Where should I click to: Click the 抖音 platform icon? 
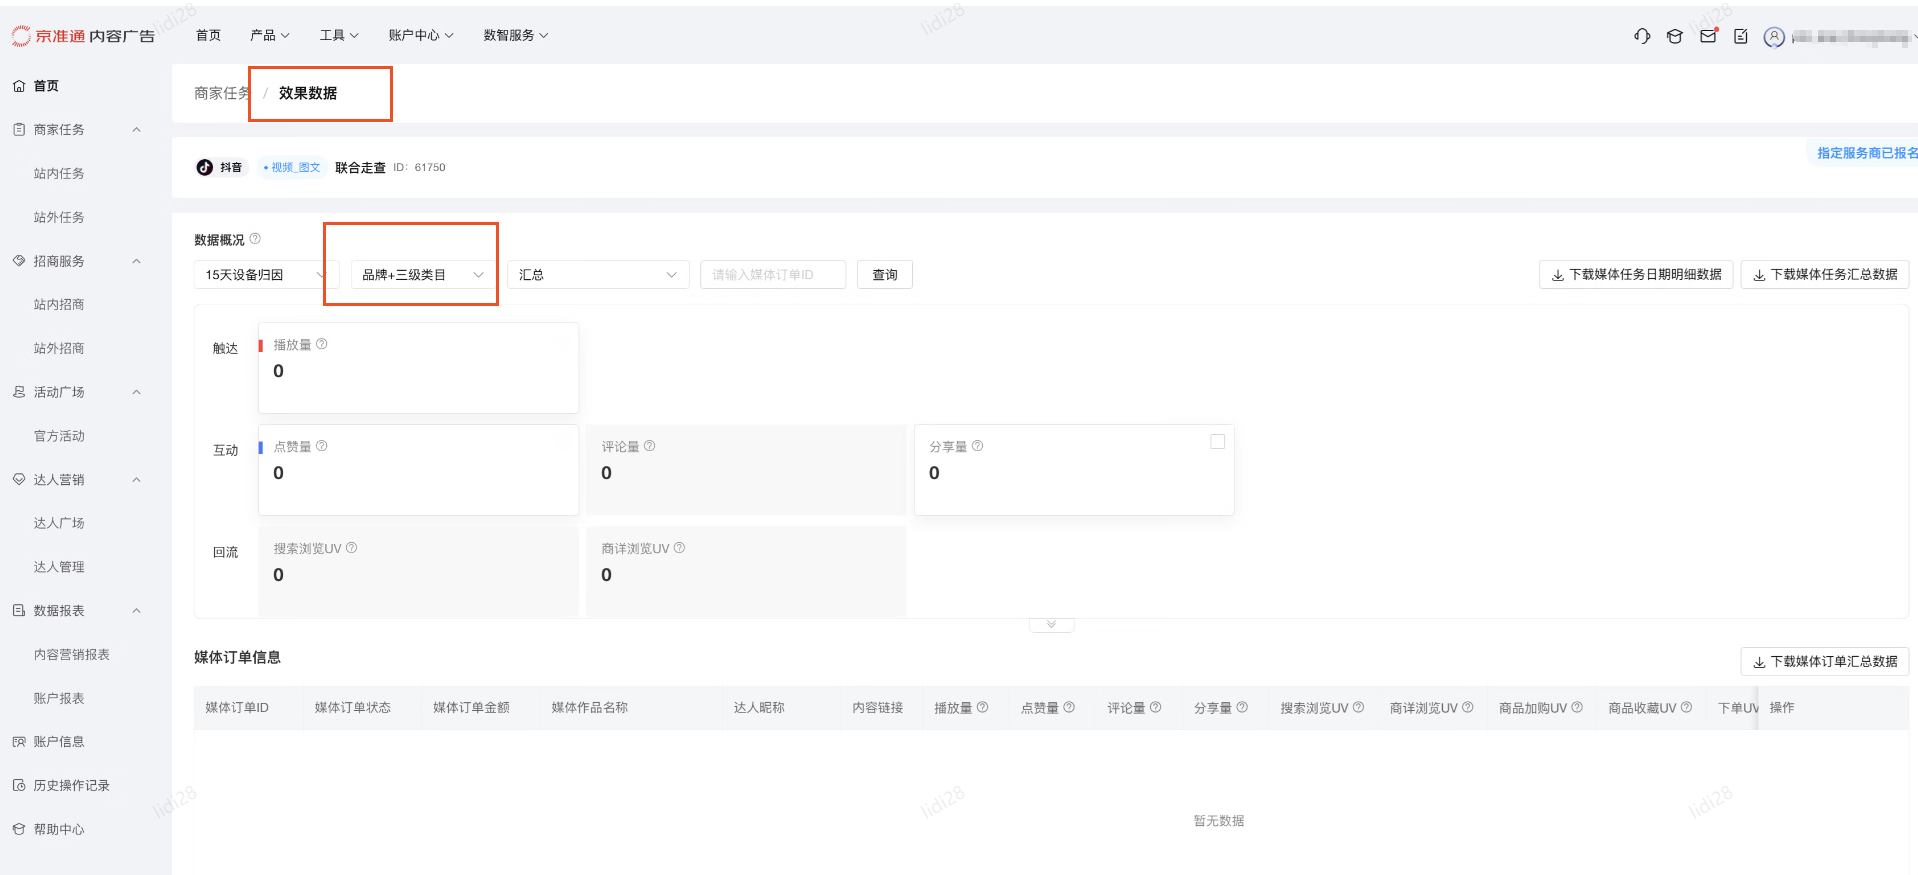pos(205,167)
